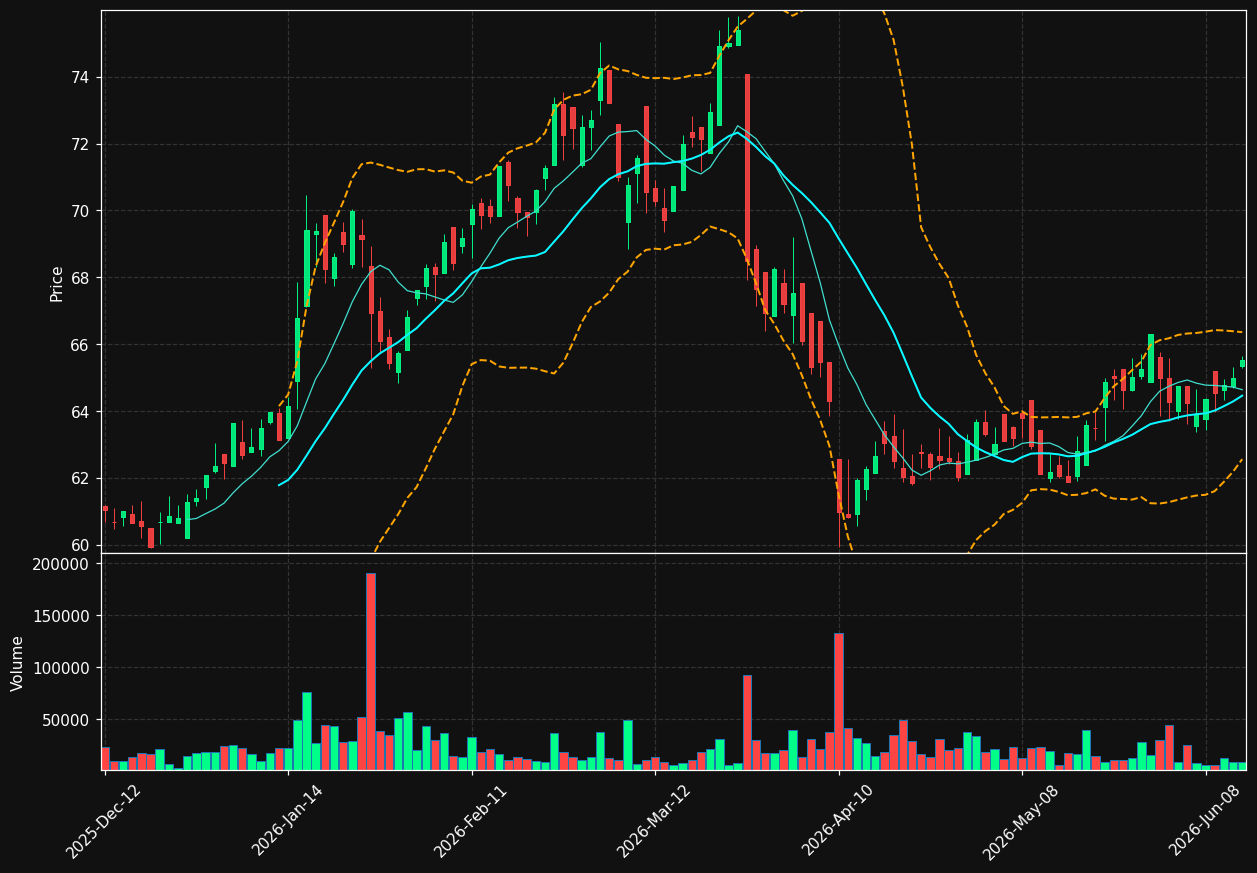Click the 68 price tick label
The width and height of the screenshot is (1257, 873).
[79, 278]
